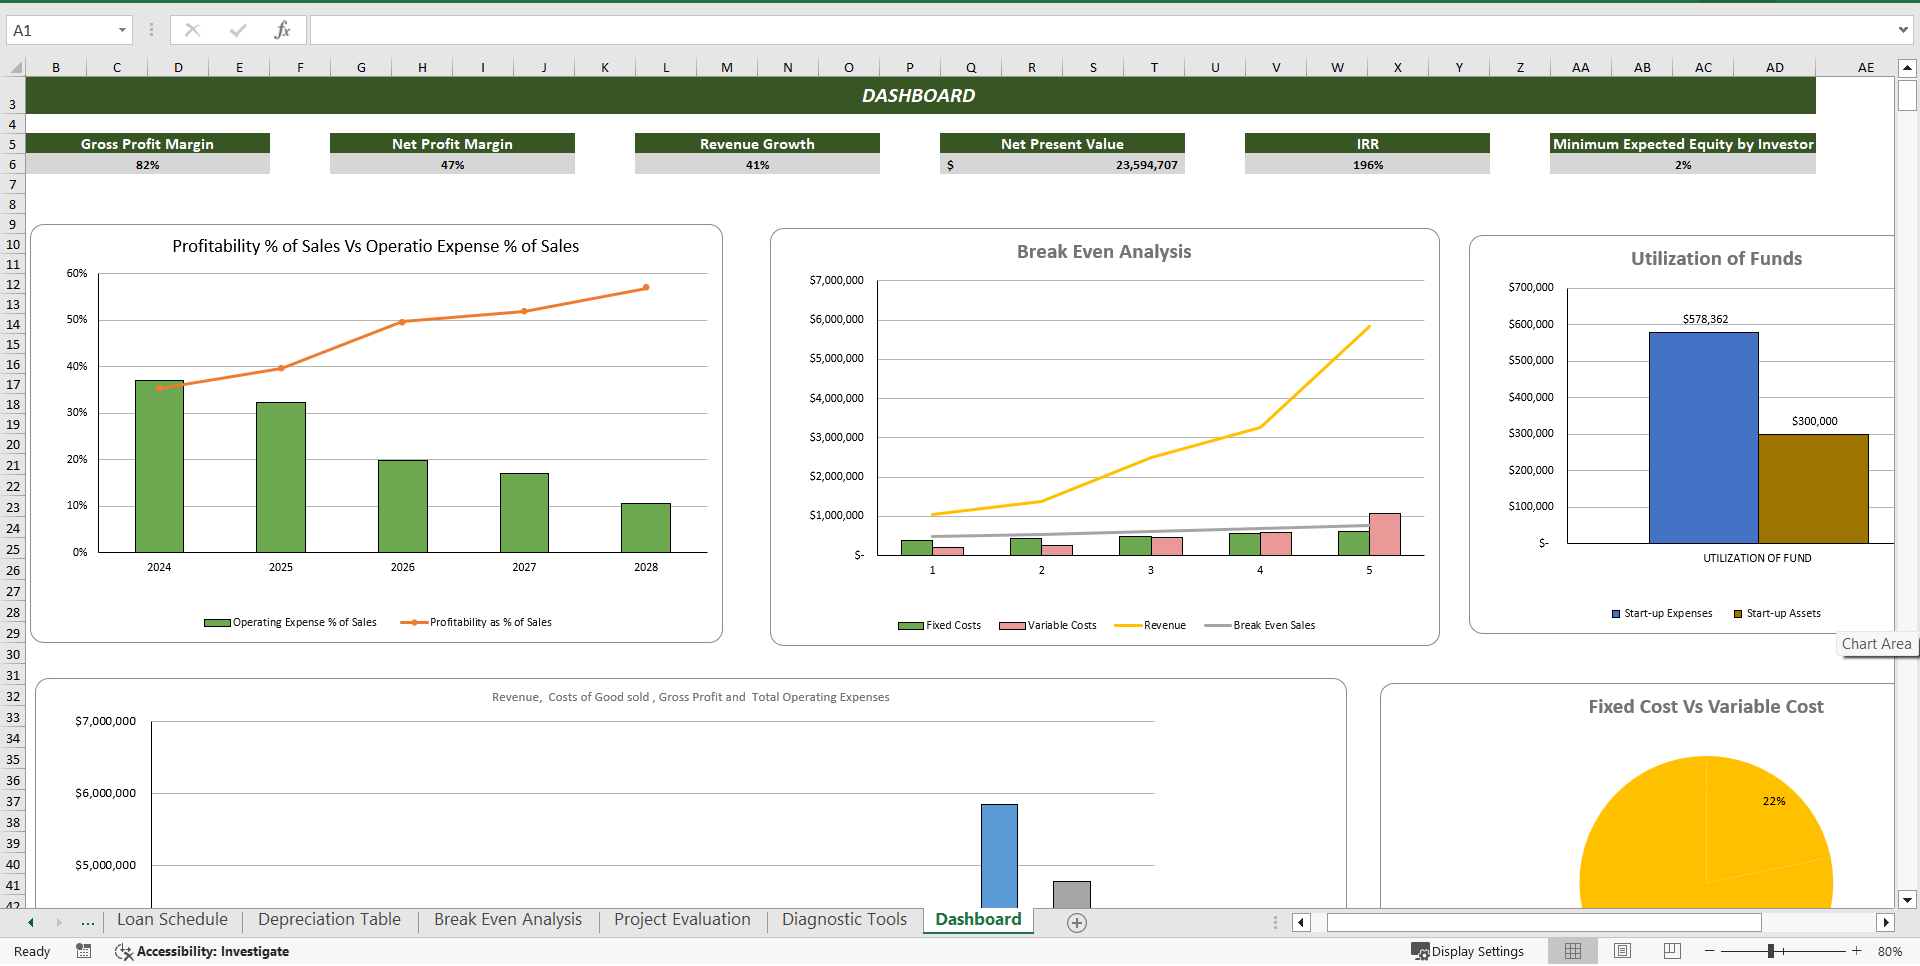Screen dimensions: 1920x966
Task: Click the IRR 196% value cell
Action: 1367,165
